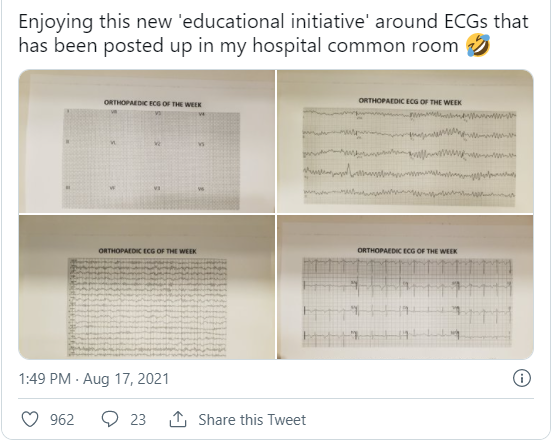Click the Share this Tweet link
The width and height of the screenshot is (555, 441).
(252, 420)
